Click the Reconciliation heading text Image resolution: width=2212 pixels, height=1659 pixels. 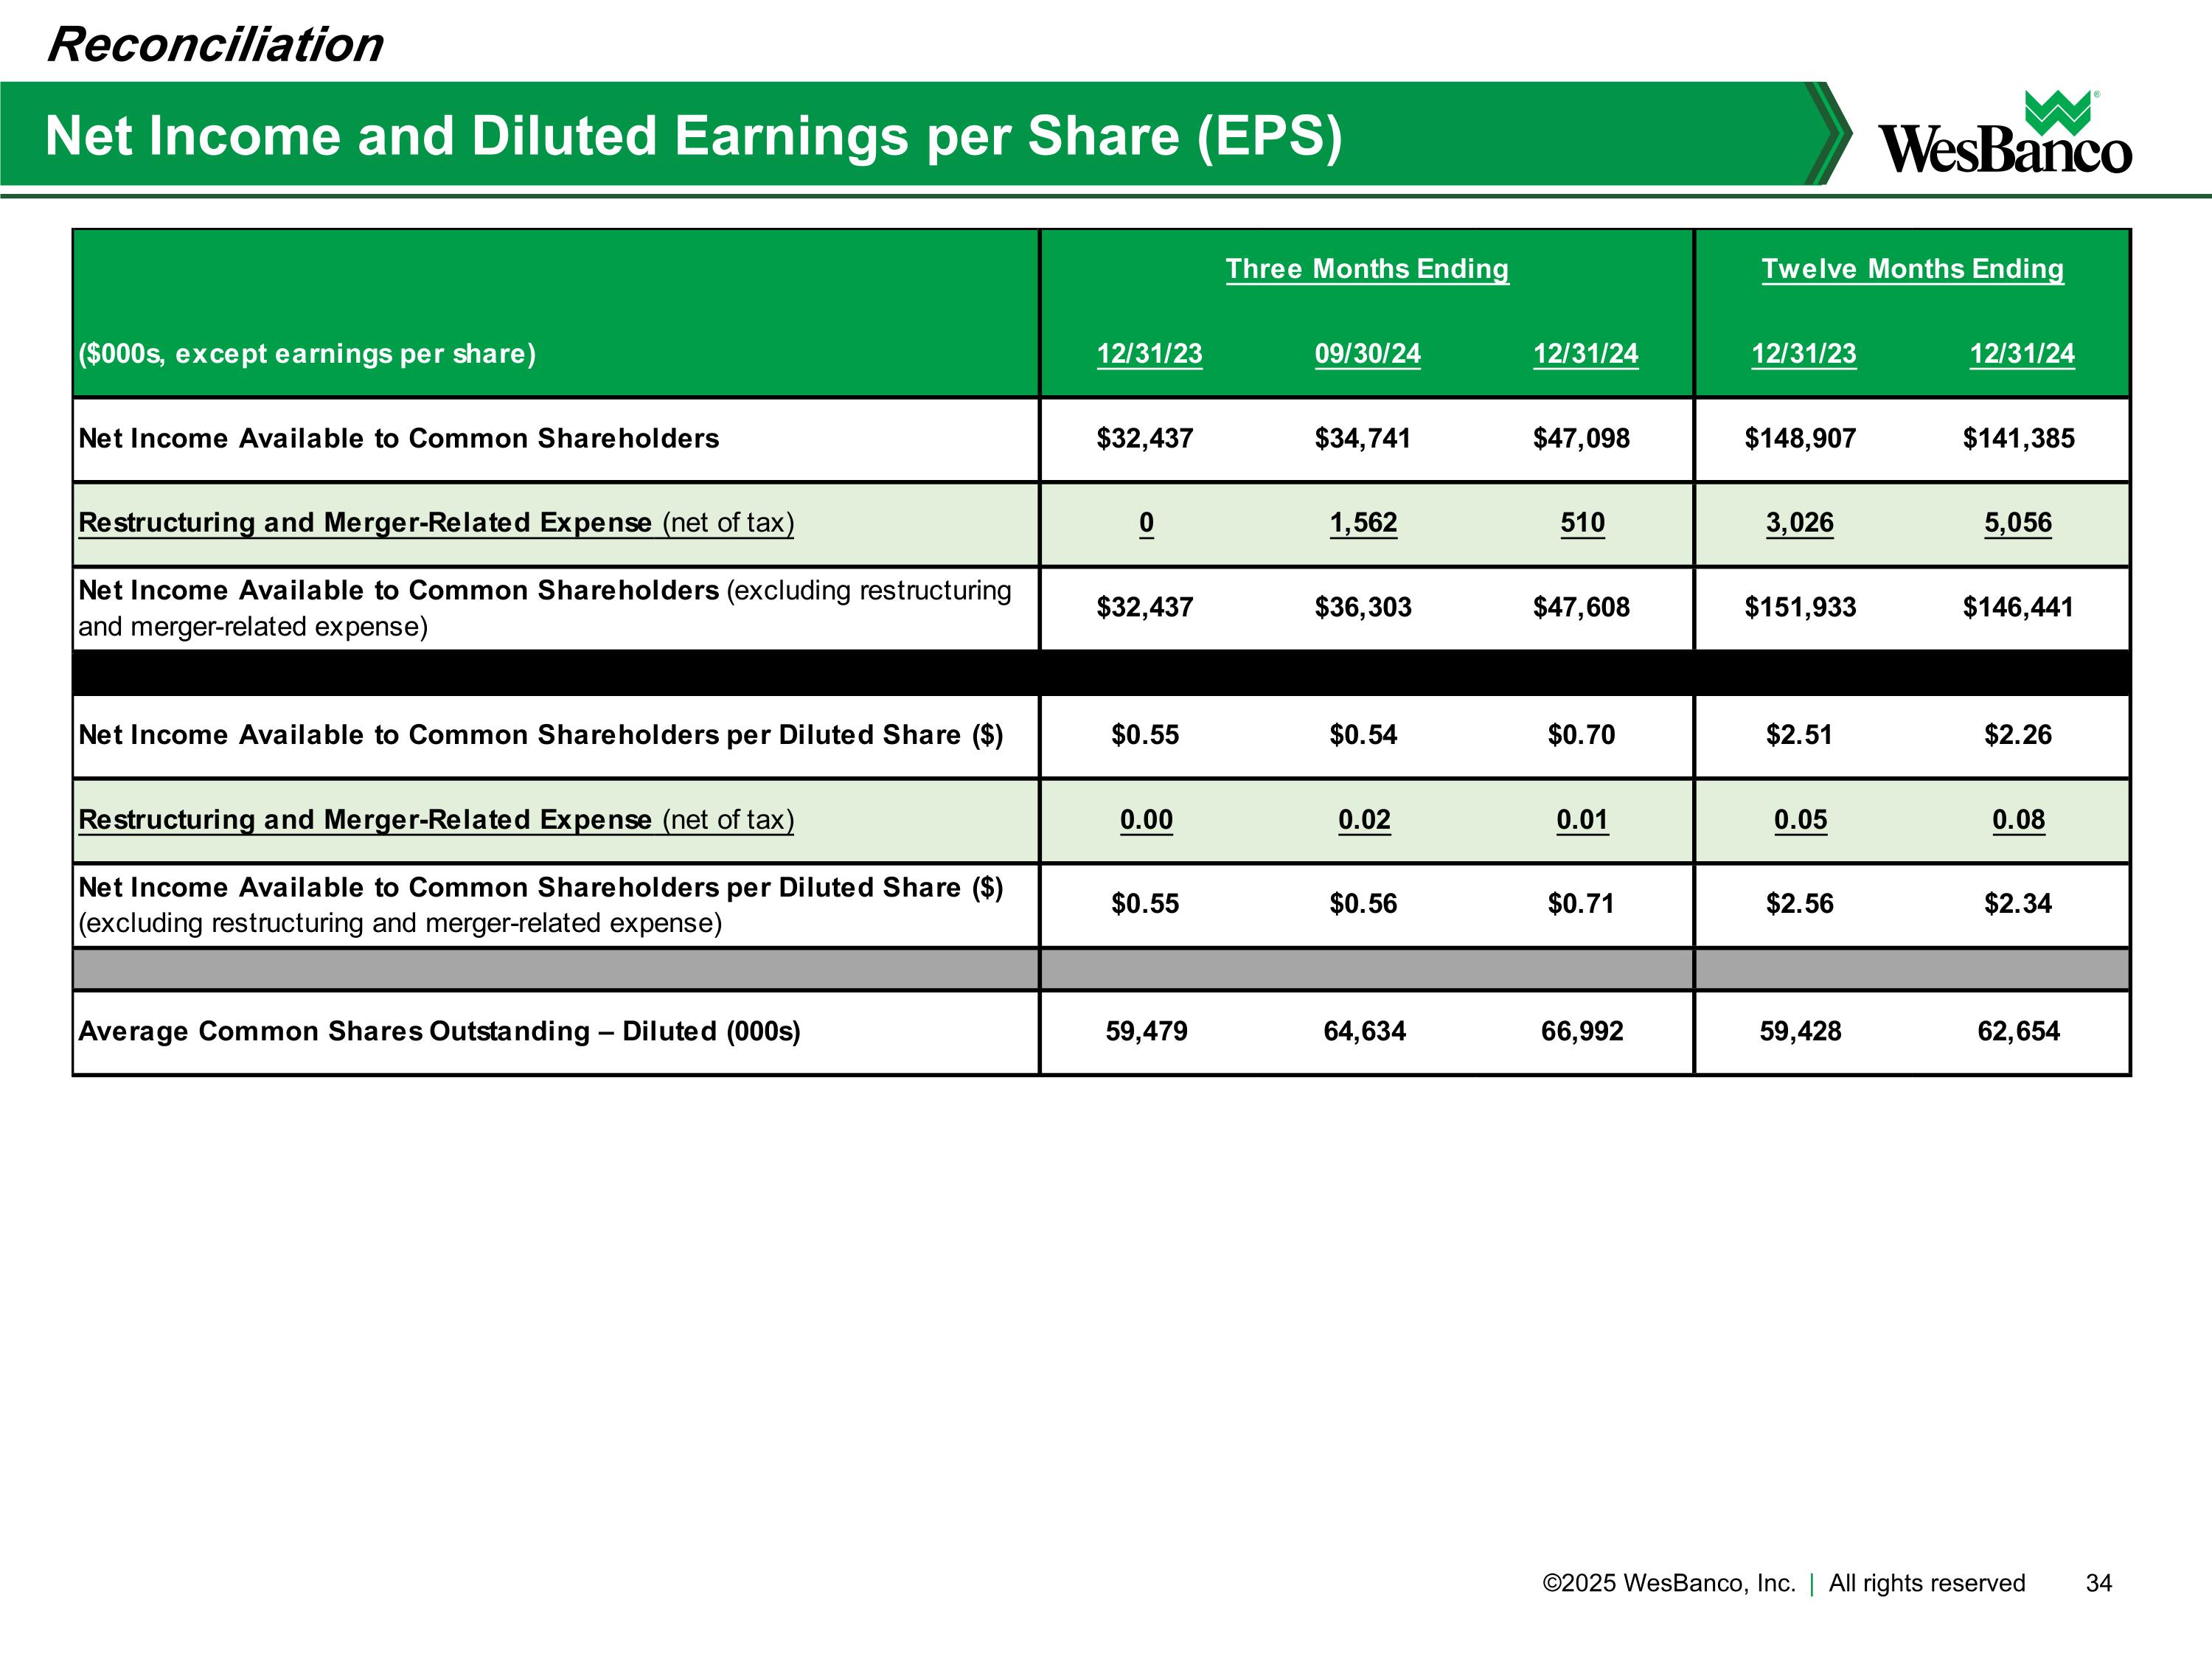pyautogui.click(x=215, y=44)
